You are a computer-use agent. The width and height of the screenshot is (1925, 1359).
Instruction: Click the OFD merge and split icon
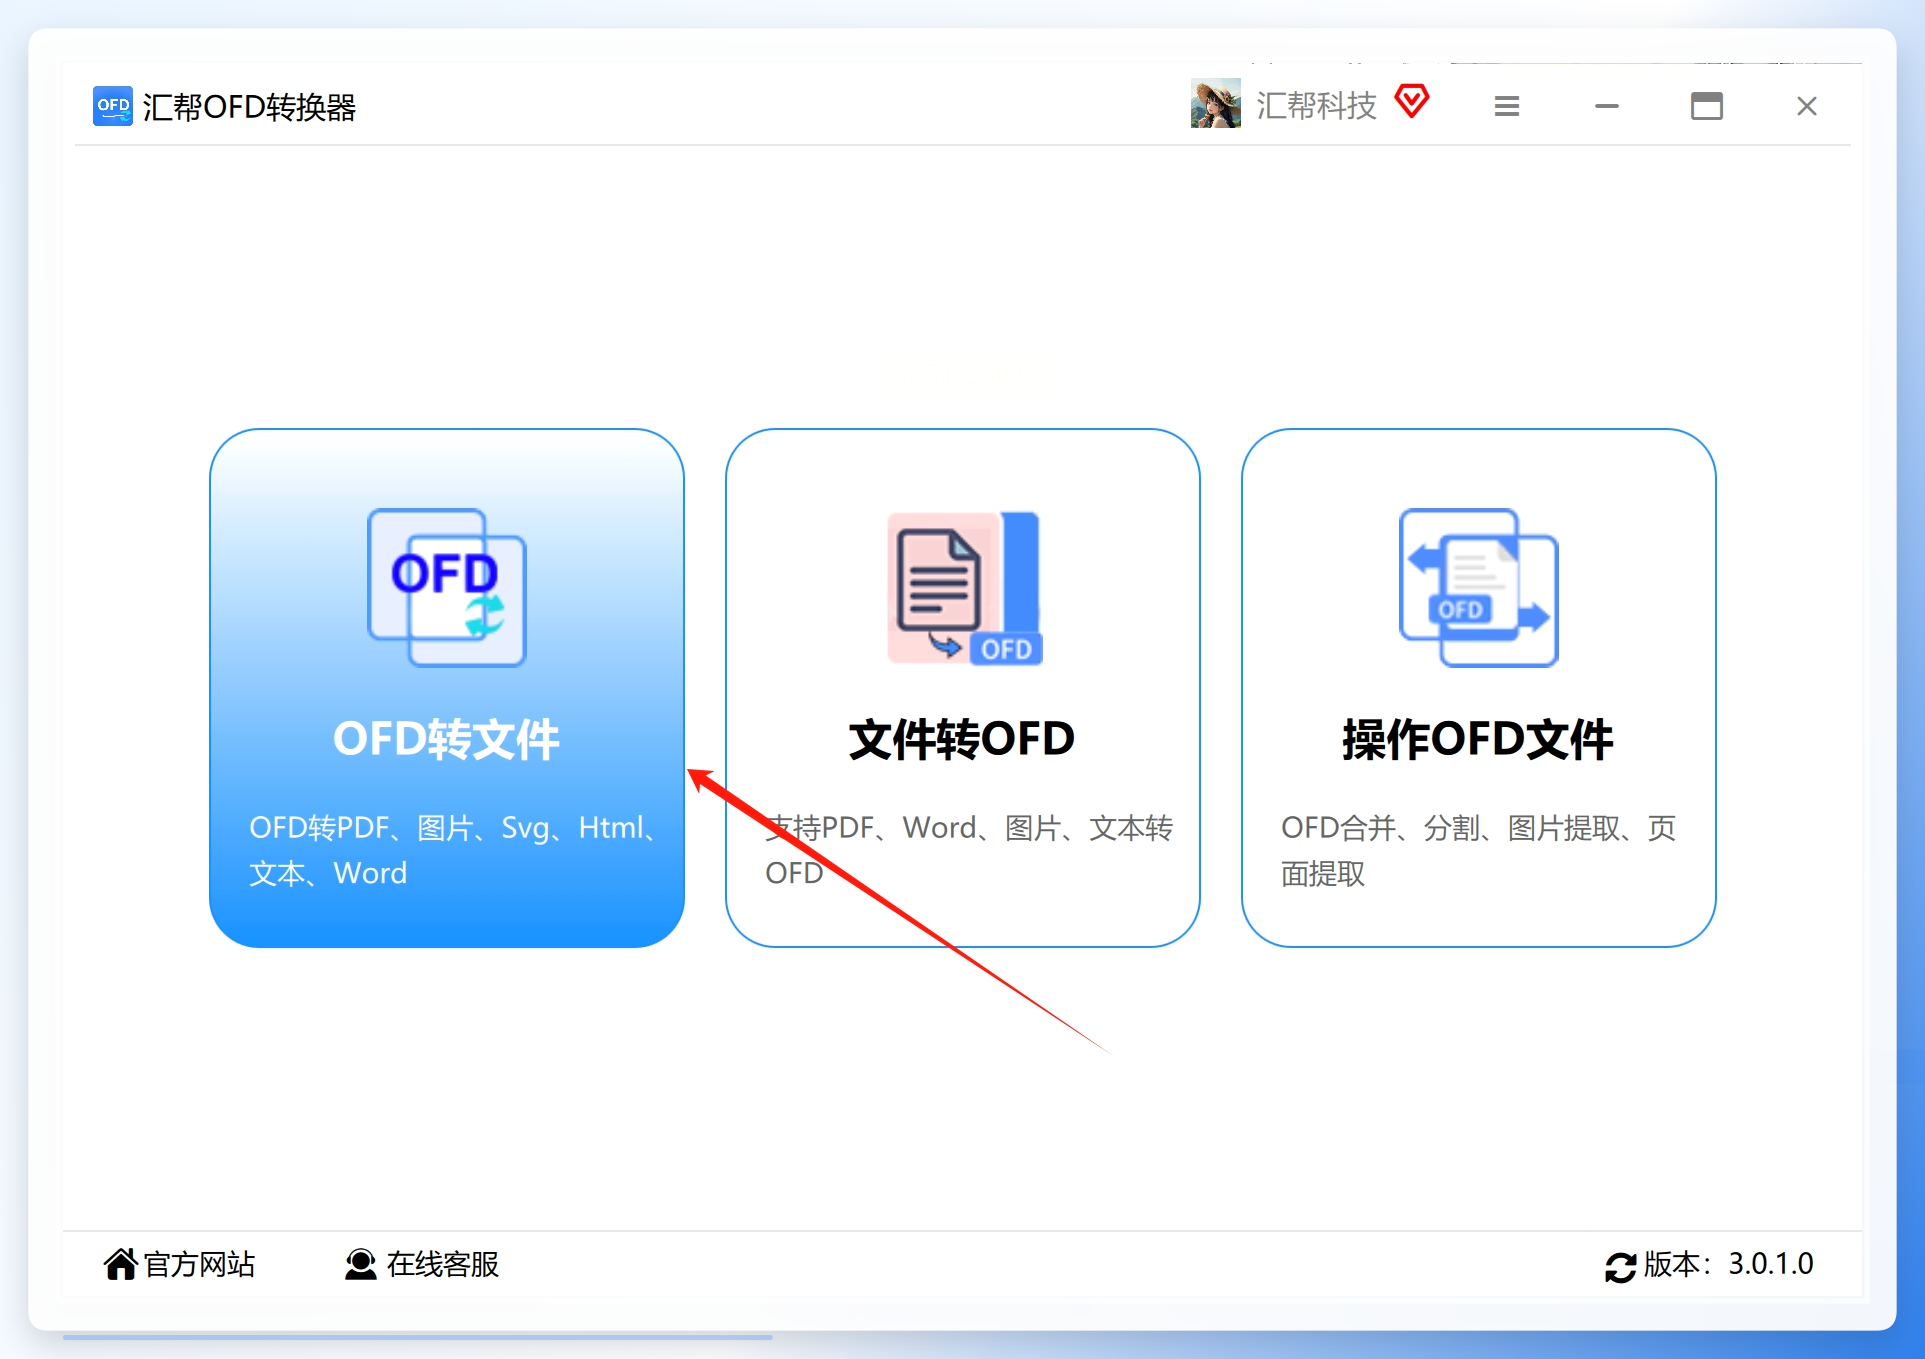(x=1479, y=588)
